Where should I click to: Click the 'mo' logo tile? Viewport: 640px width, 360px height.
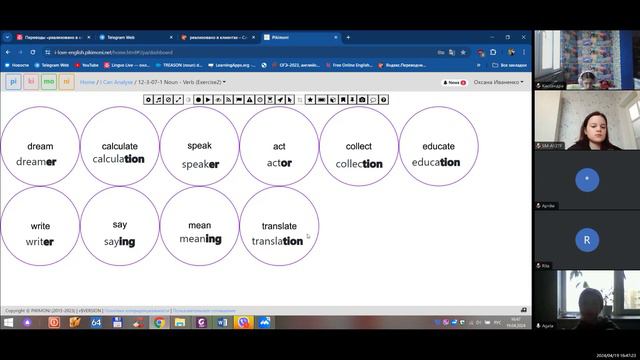tap(49, 82)
